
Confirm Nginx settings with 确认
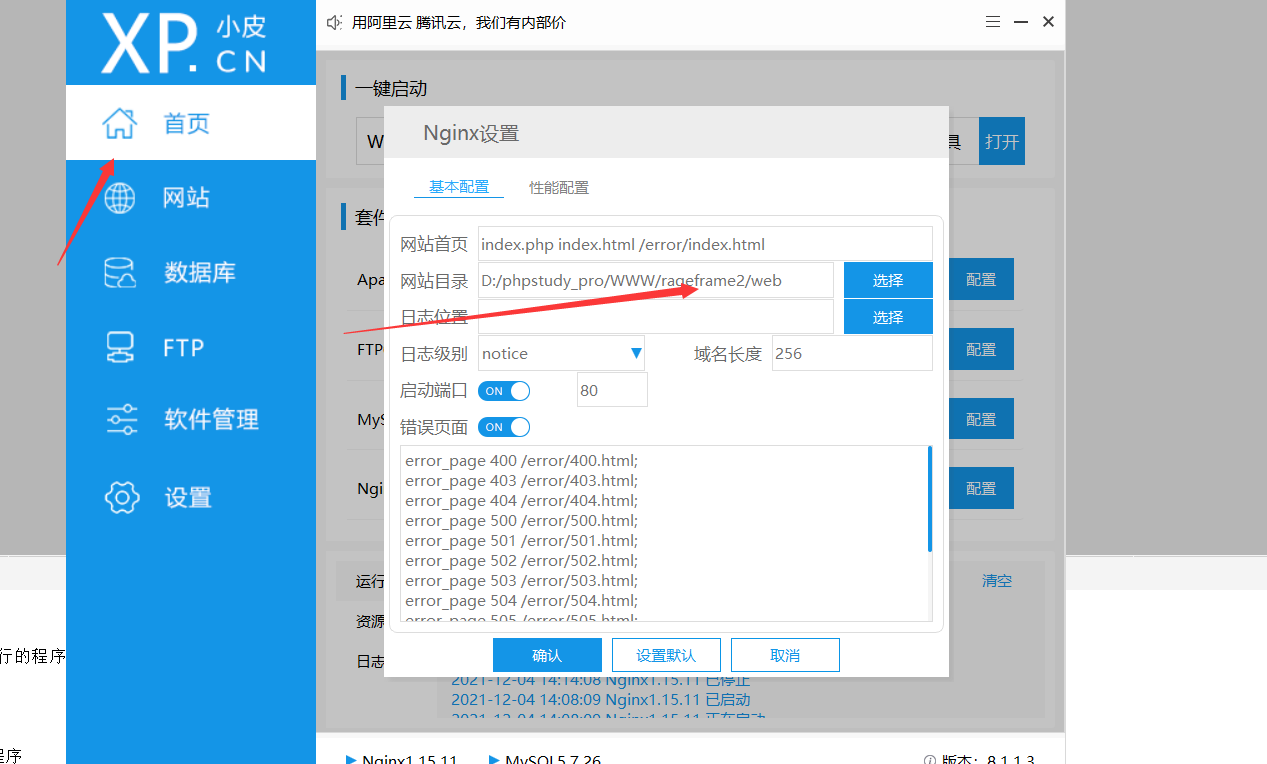(x=547, y=655)
